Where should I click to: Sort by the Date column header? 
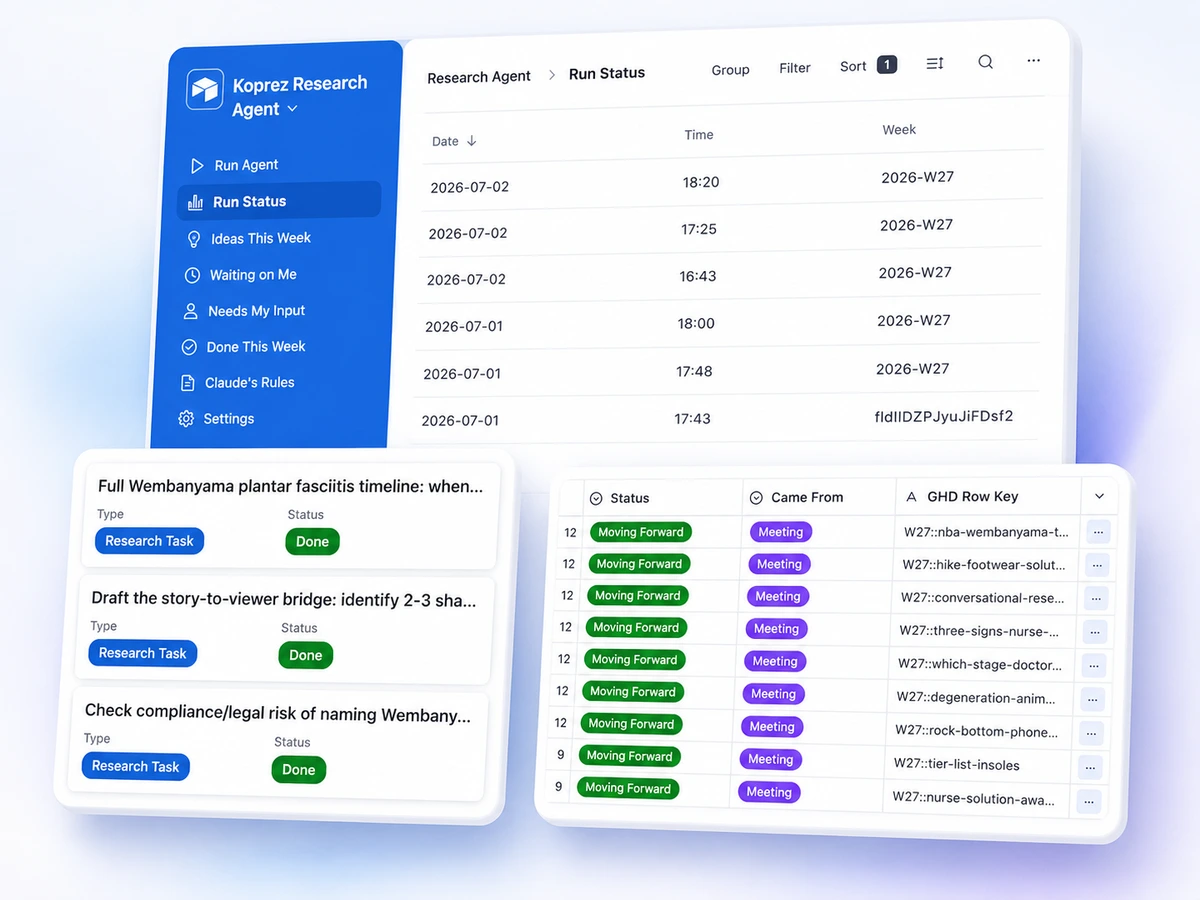point(454,141)
